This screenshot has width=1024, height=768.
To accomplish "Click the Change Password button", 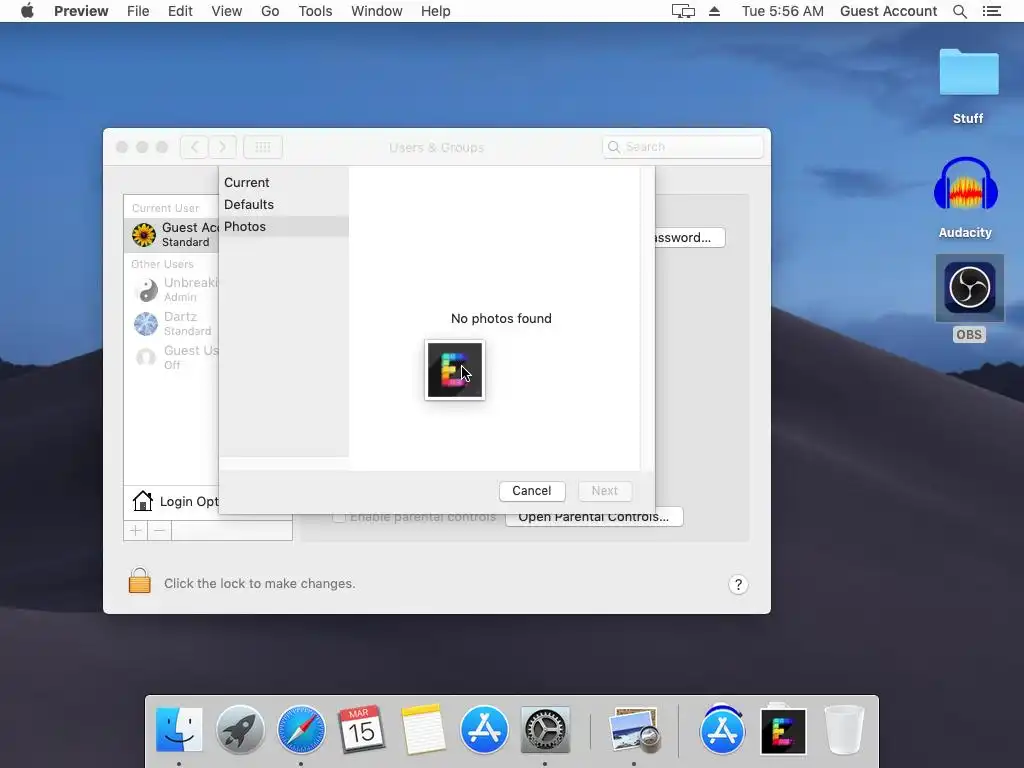I will tap(690, 238).
